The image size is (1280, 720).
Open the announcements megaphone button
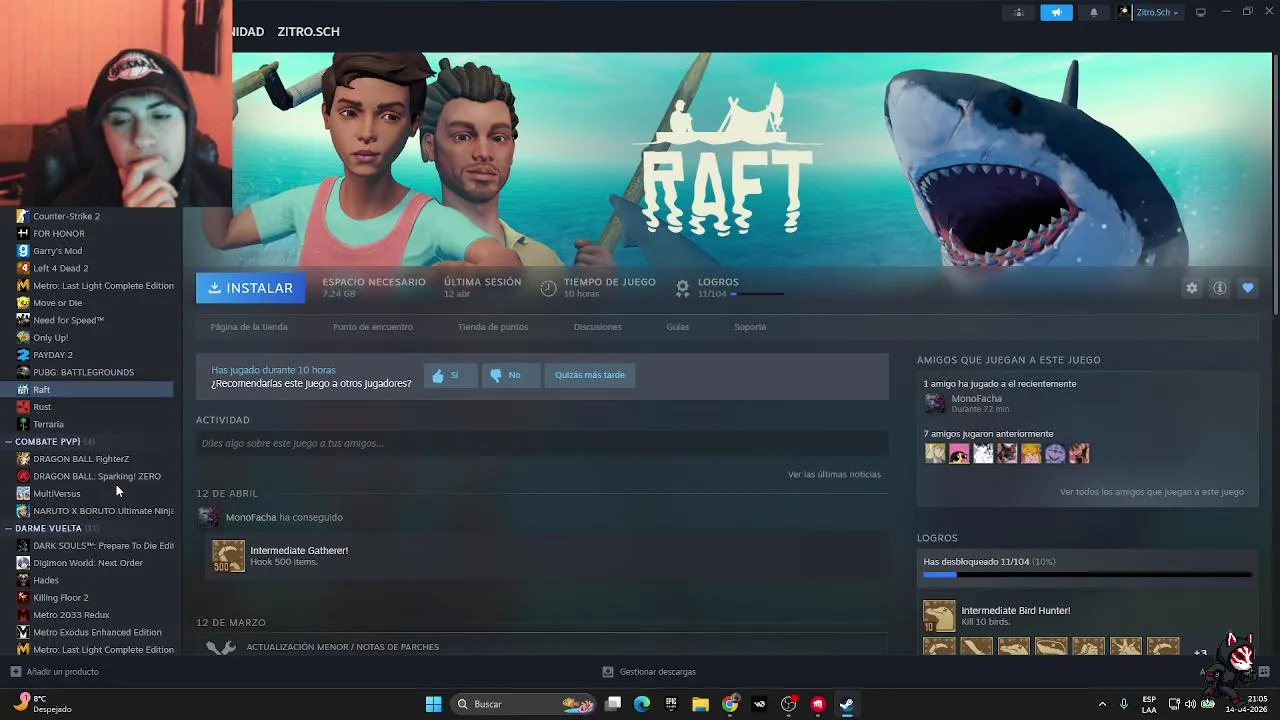tap(1056, 13)
